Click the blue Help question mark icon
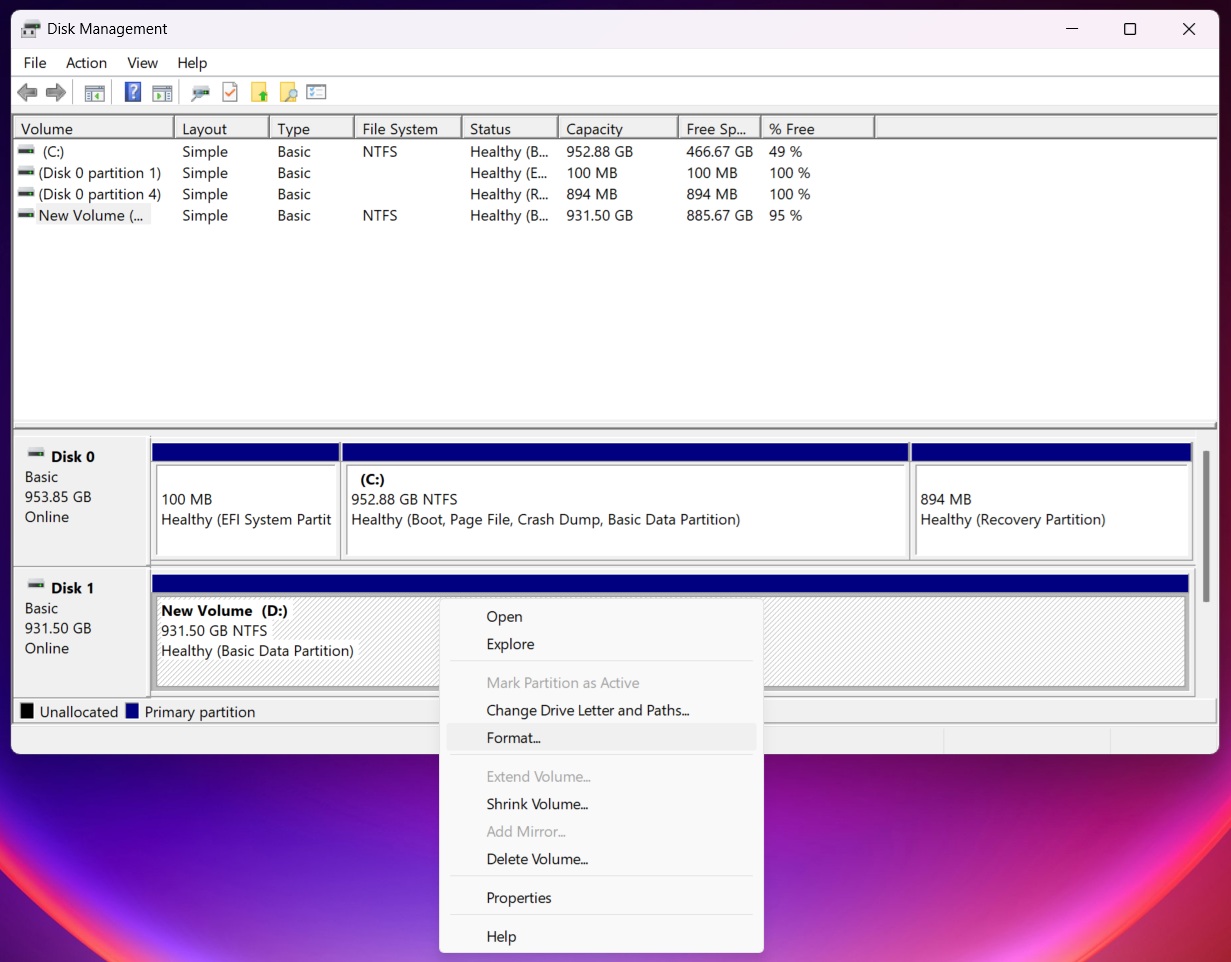Screen dimensions: 1231x962 132,93
